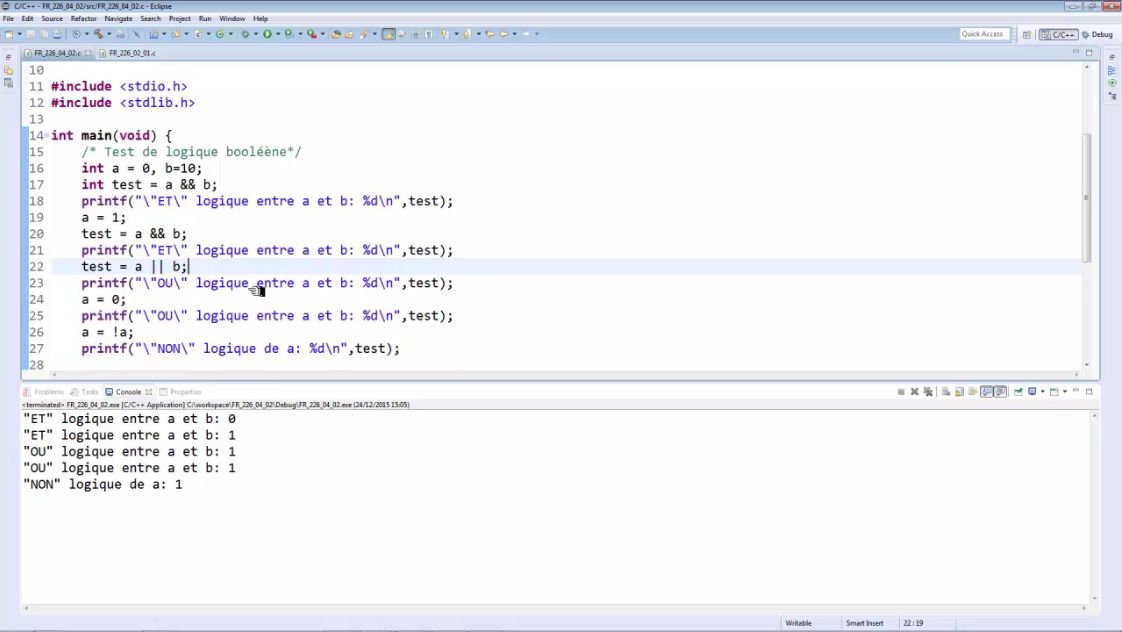Click the Clear Console icon
Viewport: 1122px width, 632px height.
coord(946,392)
